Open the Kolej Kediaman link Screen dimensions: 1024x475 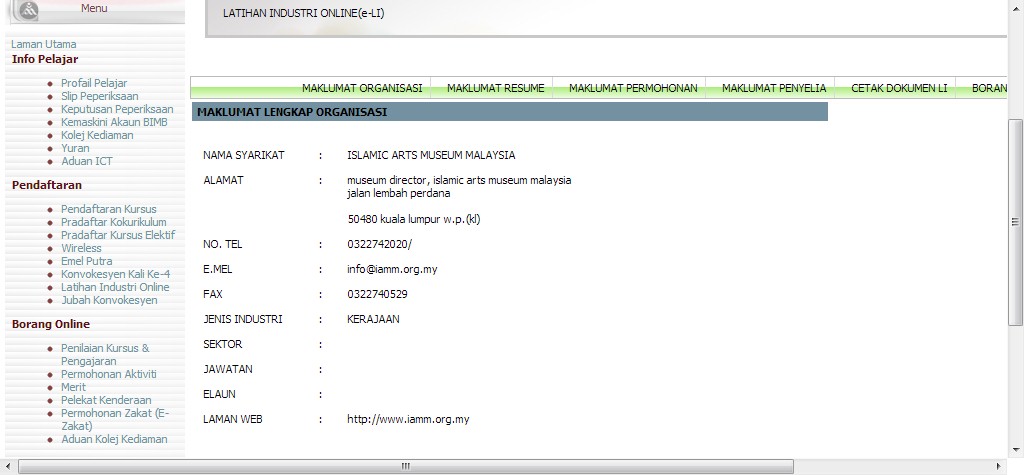click(x=97, y=135)
